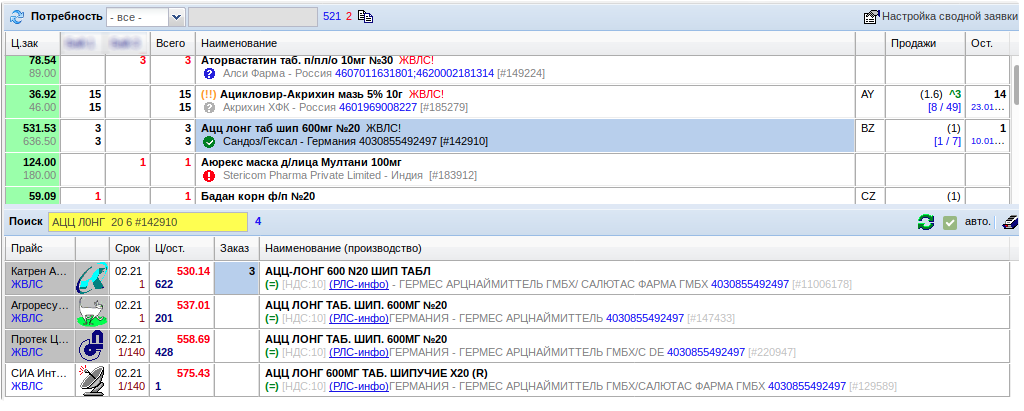1024x411 pixels.
Task: Click sales figure [1 / 7]
Action: pos(946,141)
